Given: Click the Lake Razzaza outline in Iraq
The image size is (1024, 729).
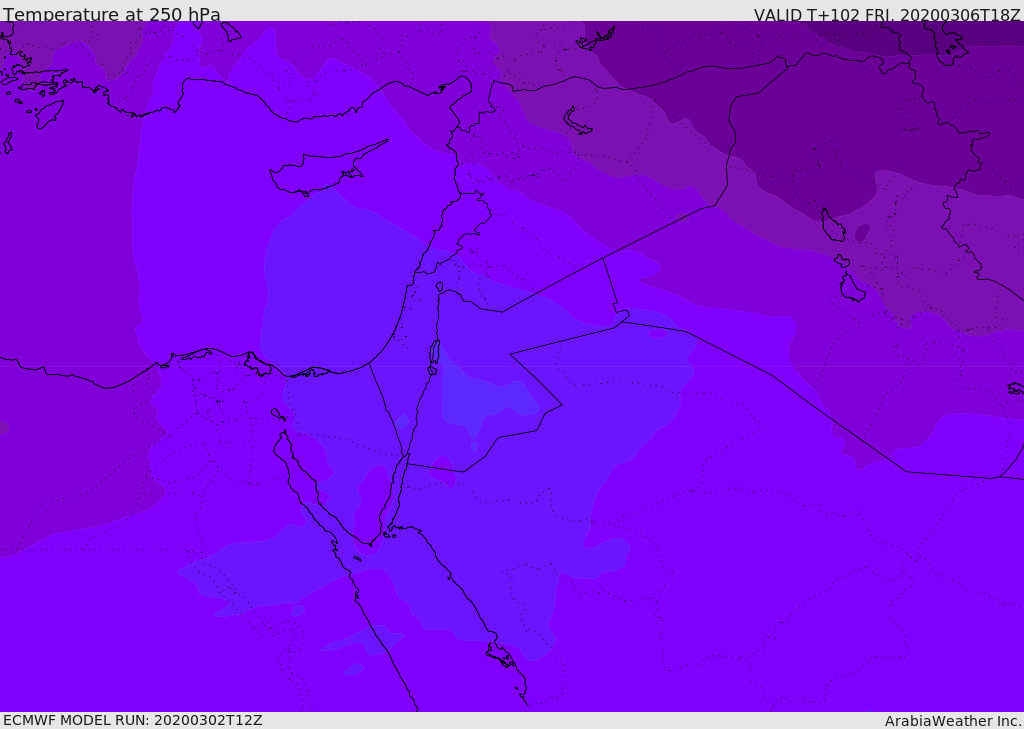Looking at the screenshot, I should [851, 289].
